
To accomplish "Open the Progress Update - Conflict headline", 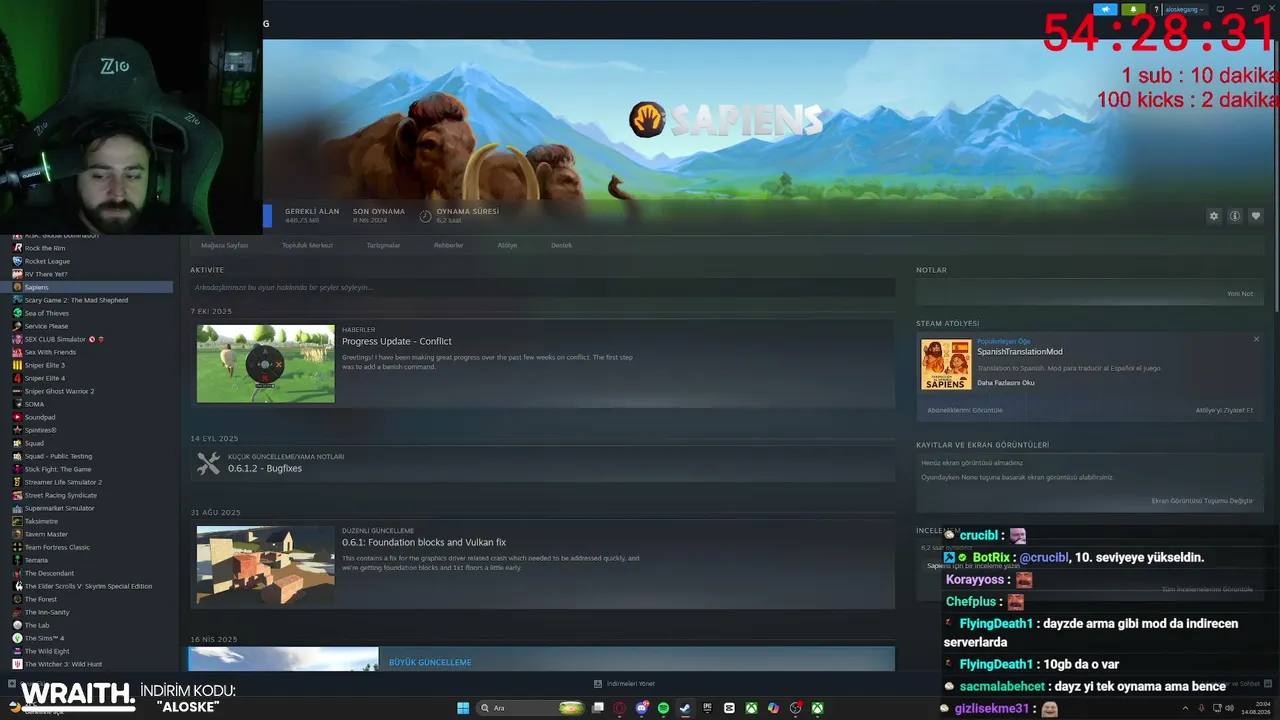I will pos(397,341).
